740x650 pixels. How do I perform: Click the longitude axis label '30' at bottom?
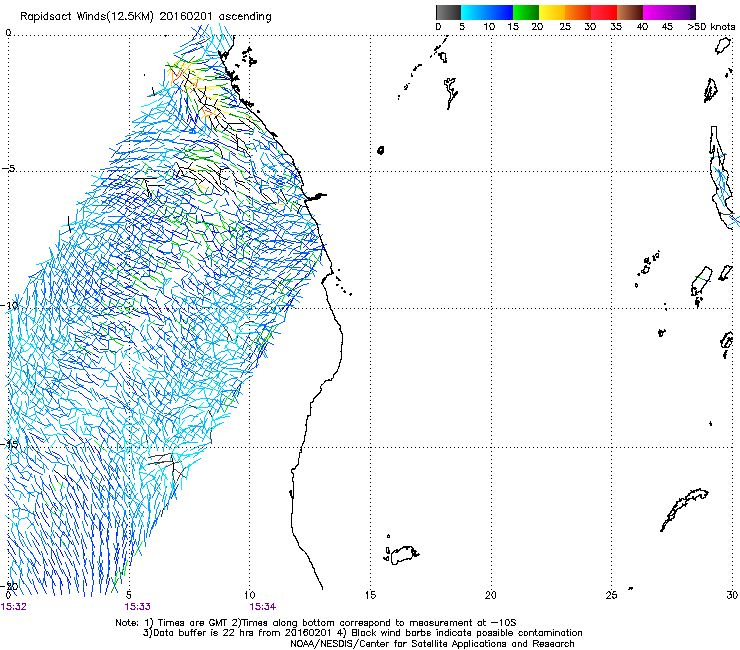732,595
